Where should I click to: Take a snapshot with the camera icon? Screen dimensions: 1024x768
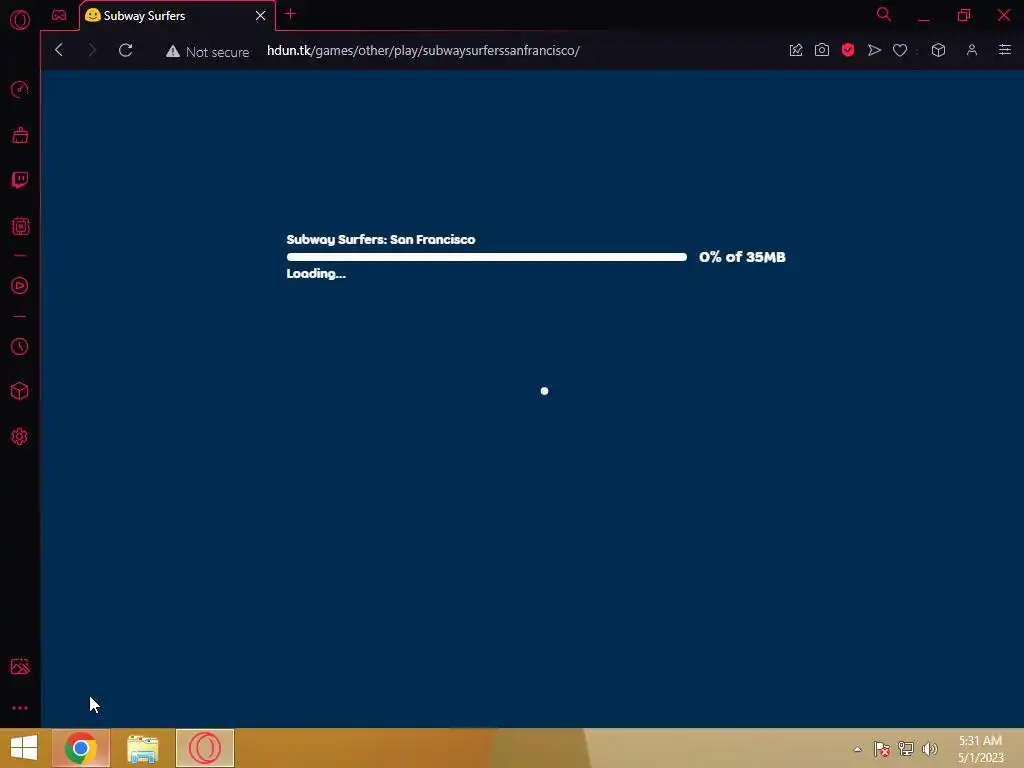822,50
